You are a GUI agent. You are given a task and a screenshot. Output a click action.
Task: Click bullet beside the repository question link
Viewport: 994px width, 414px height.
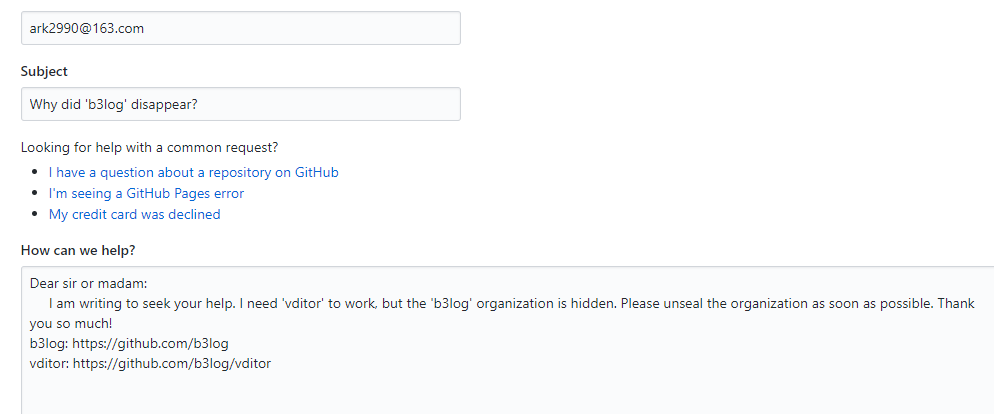[36, 173]
